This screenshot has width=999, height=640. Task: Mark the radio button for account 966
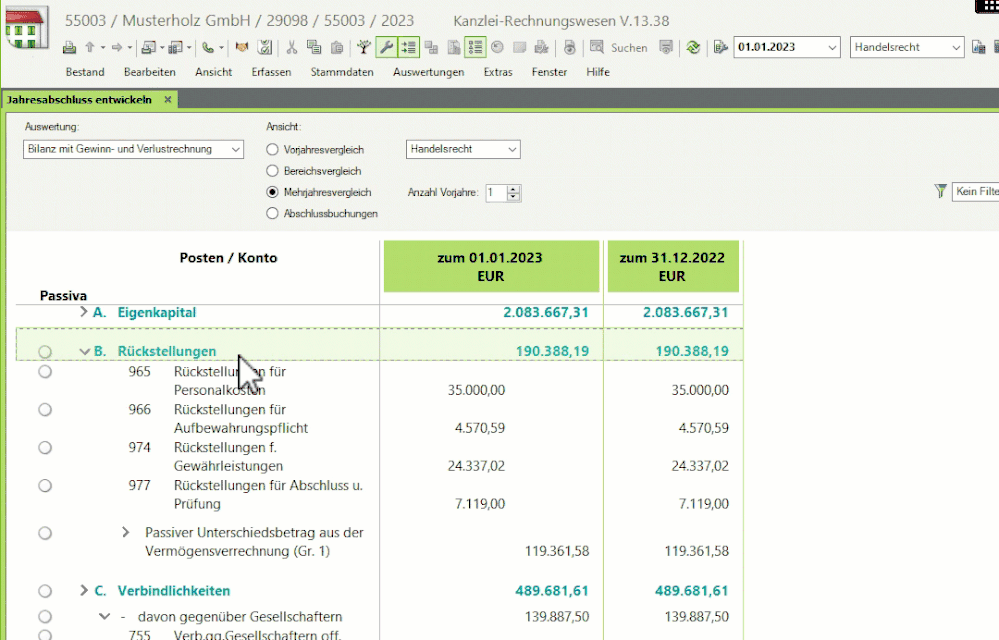point(45,409)
